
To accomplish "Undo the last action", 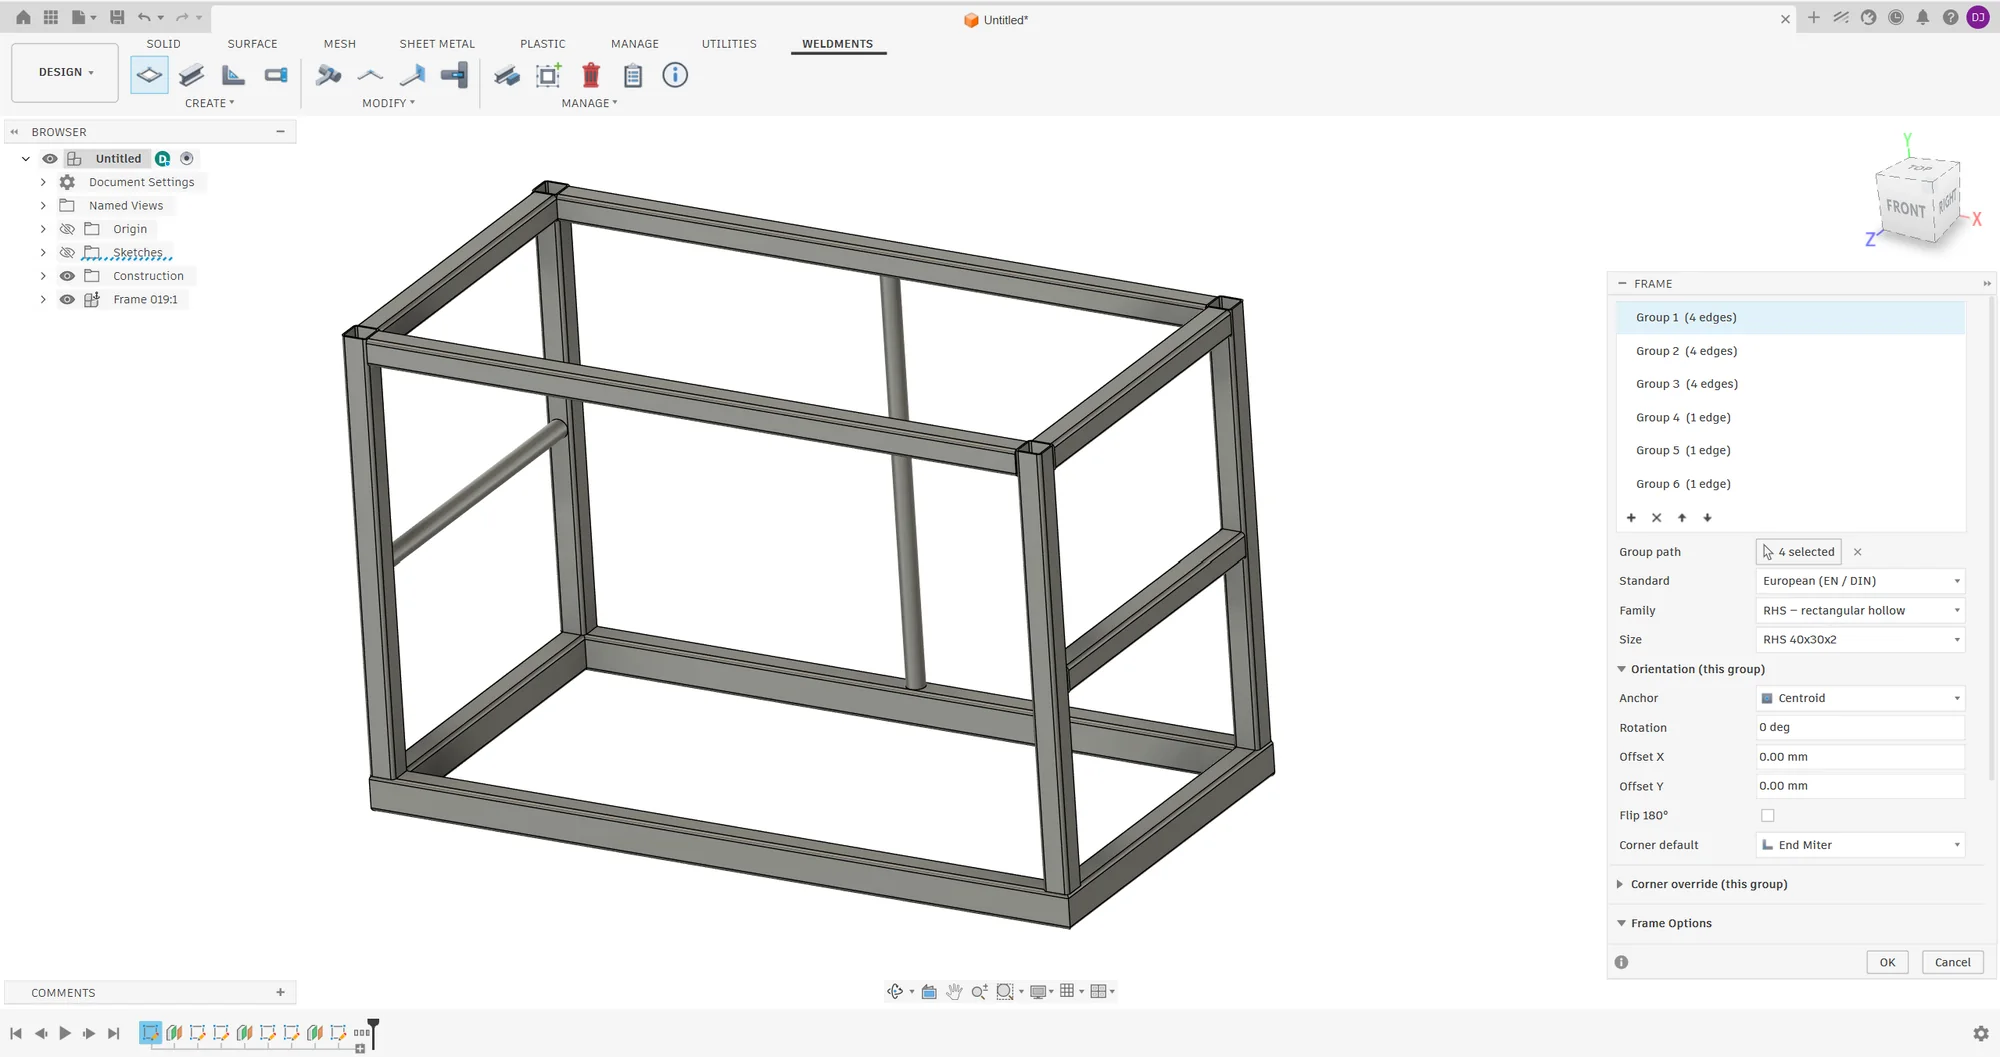I will pos(145,17).
